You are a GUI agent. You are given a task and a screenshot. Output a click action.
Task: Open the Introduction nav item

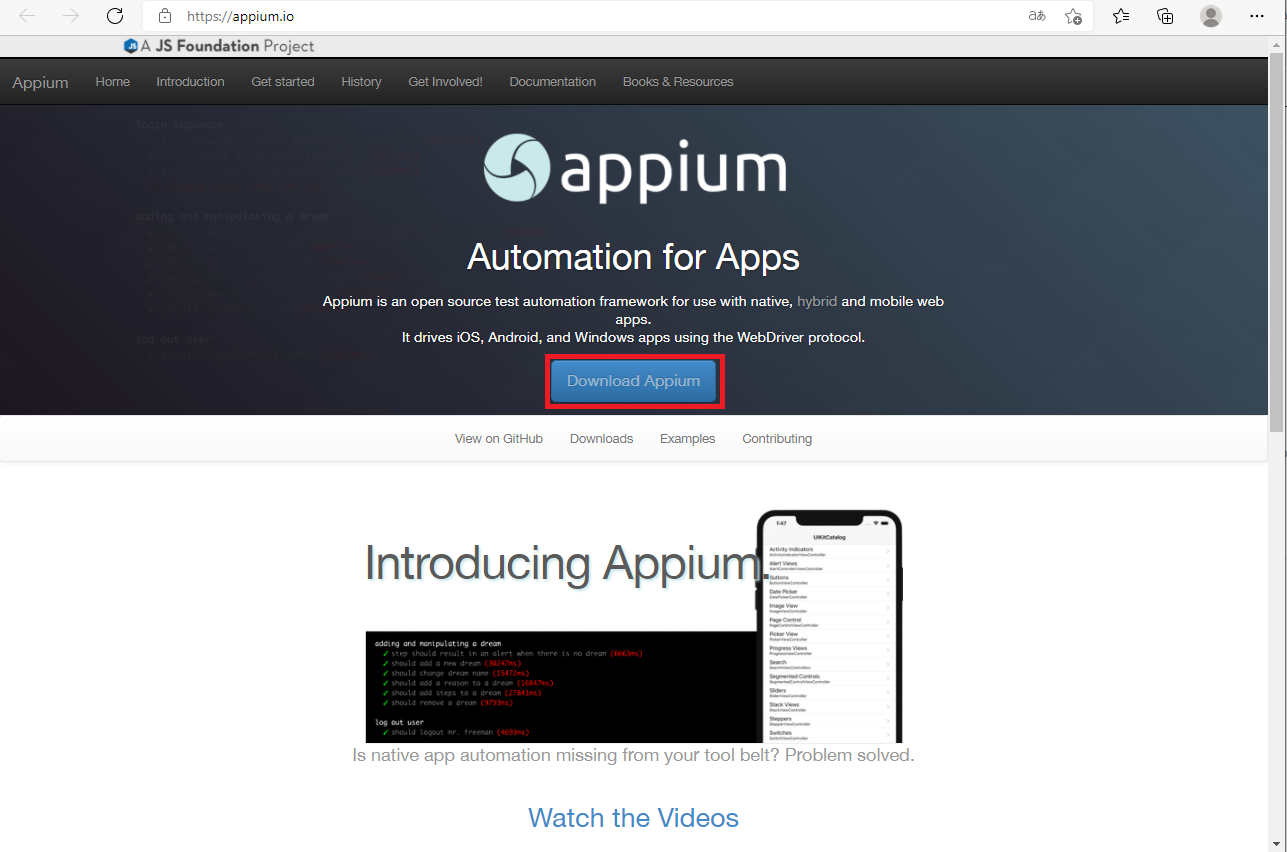tap(190, 82)
